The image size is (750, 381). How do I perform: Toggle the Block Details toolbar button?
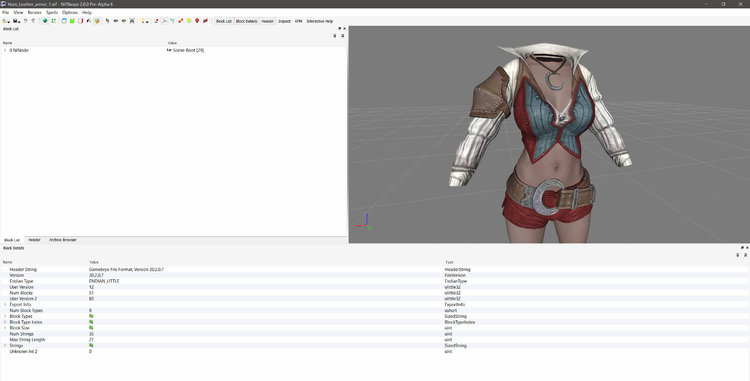coord(246,21)
